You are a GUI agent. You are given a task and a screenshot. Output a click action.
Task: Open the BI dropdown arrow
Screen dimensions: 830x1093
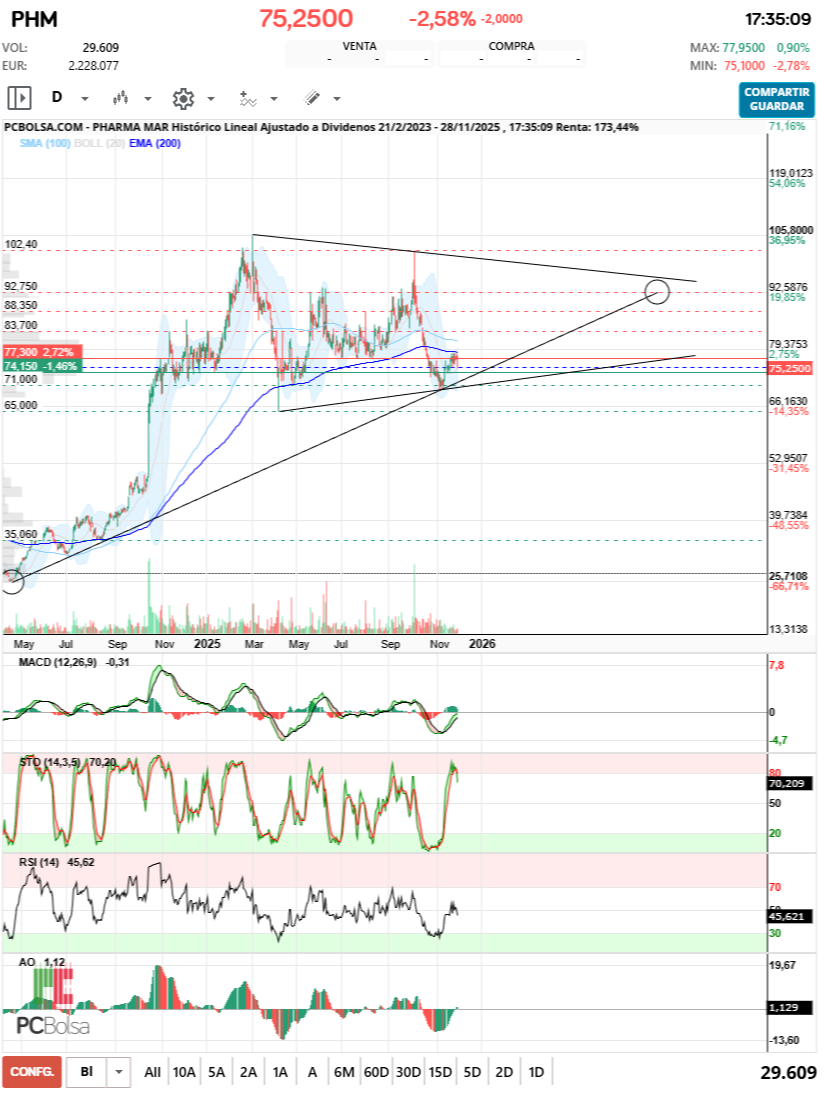pyautogui.click(x=120, y=1072)
